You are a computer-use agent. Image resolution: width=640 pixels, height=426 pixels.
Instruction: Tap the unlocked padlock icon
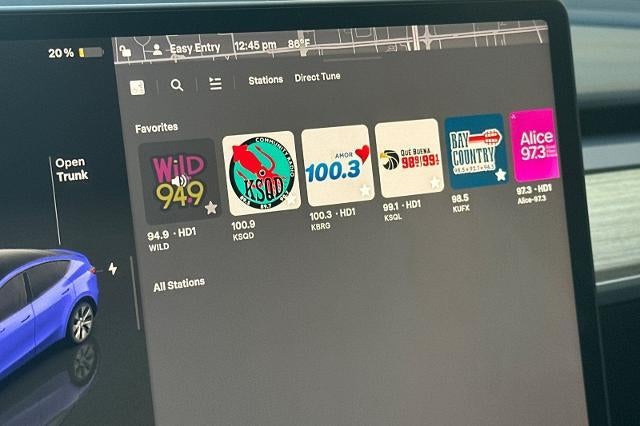(125, 51)
